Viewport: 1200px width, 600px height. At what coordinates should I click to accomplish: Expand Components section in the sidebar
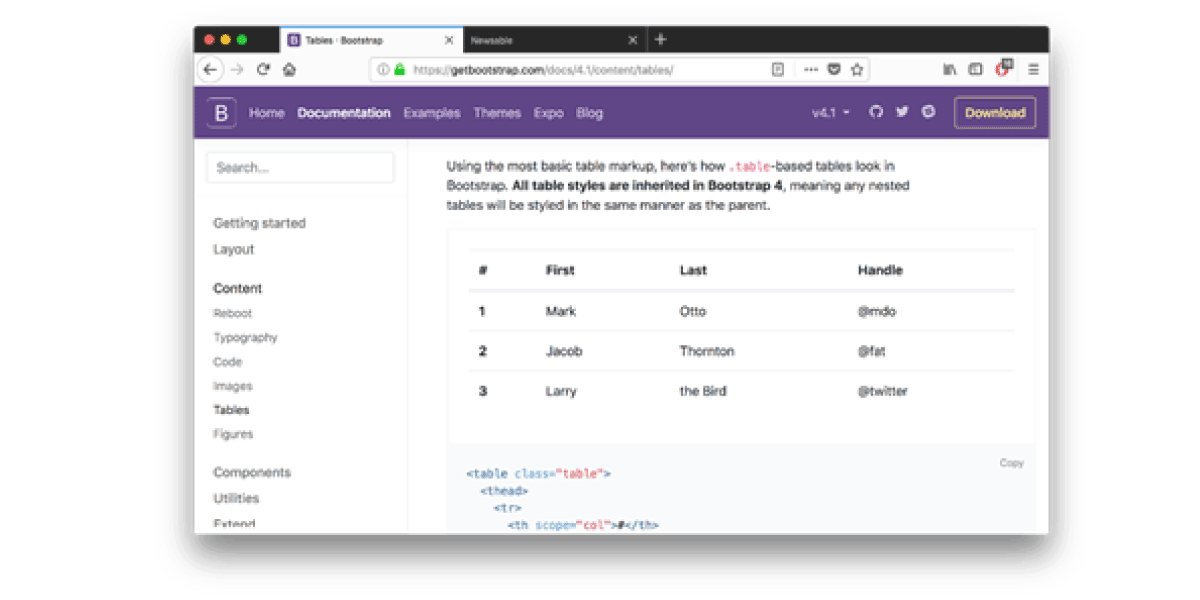pos(252,472)
